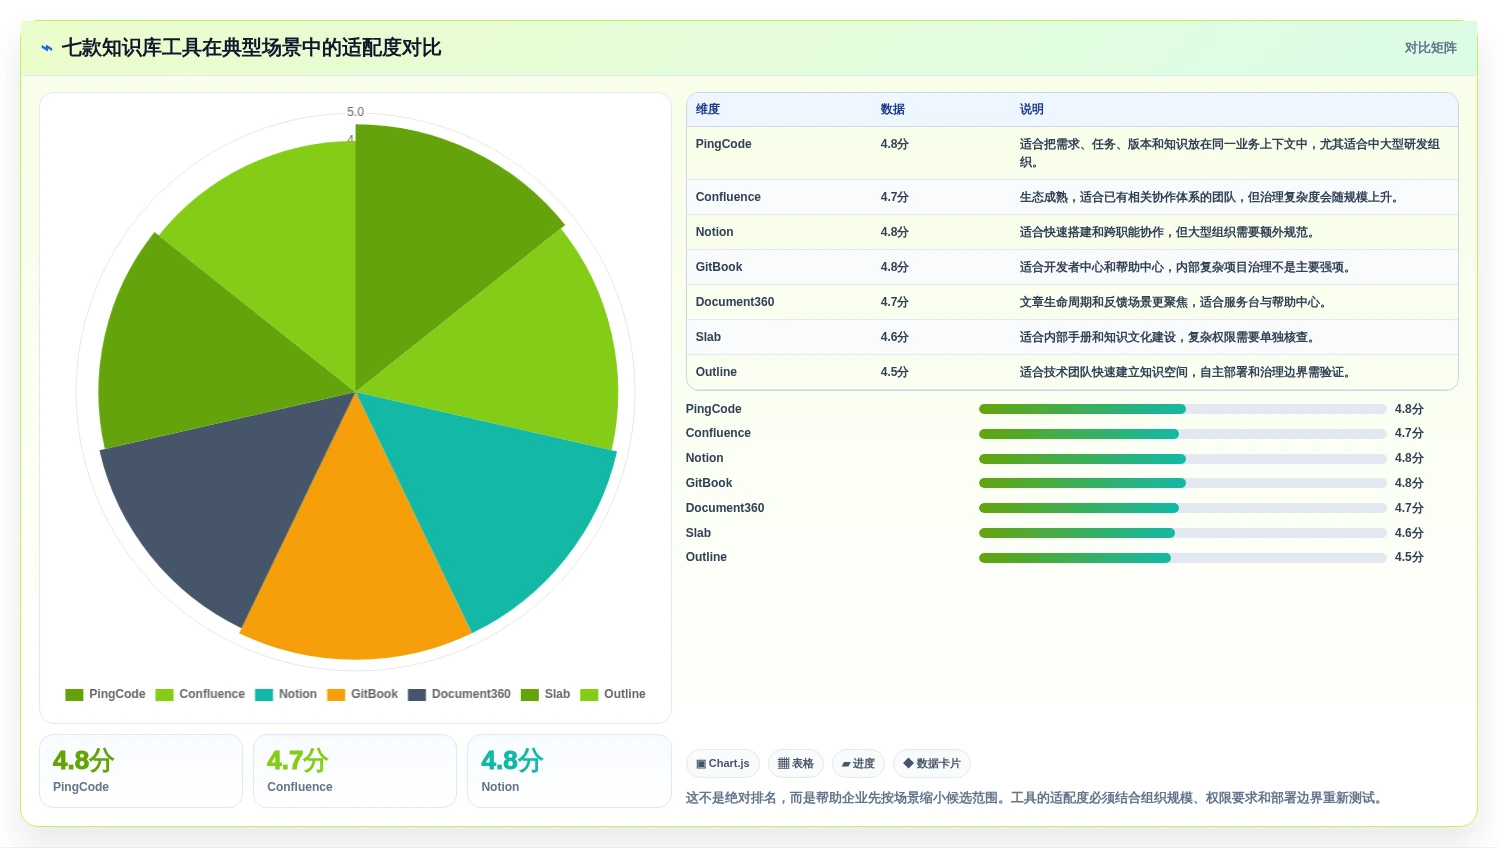Click the 进度 chip
Screen dimensions: 1498x848
858,764
